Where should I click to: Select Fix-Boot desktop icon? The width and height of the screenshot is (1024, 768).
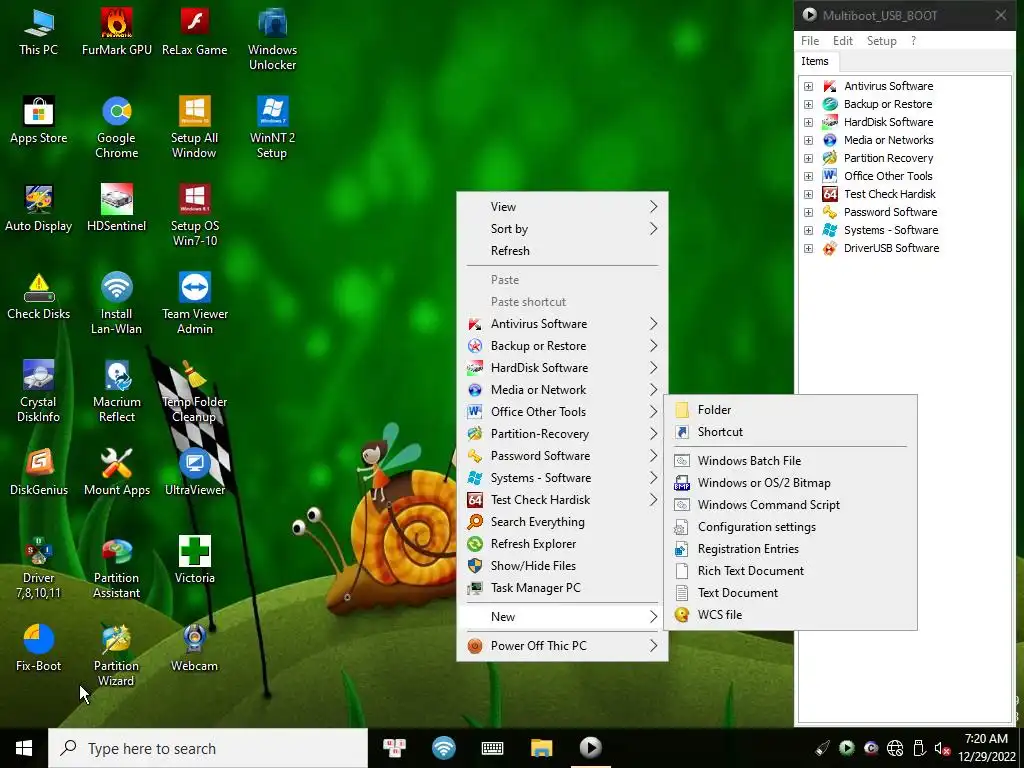[x=39, y=648]
